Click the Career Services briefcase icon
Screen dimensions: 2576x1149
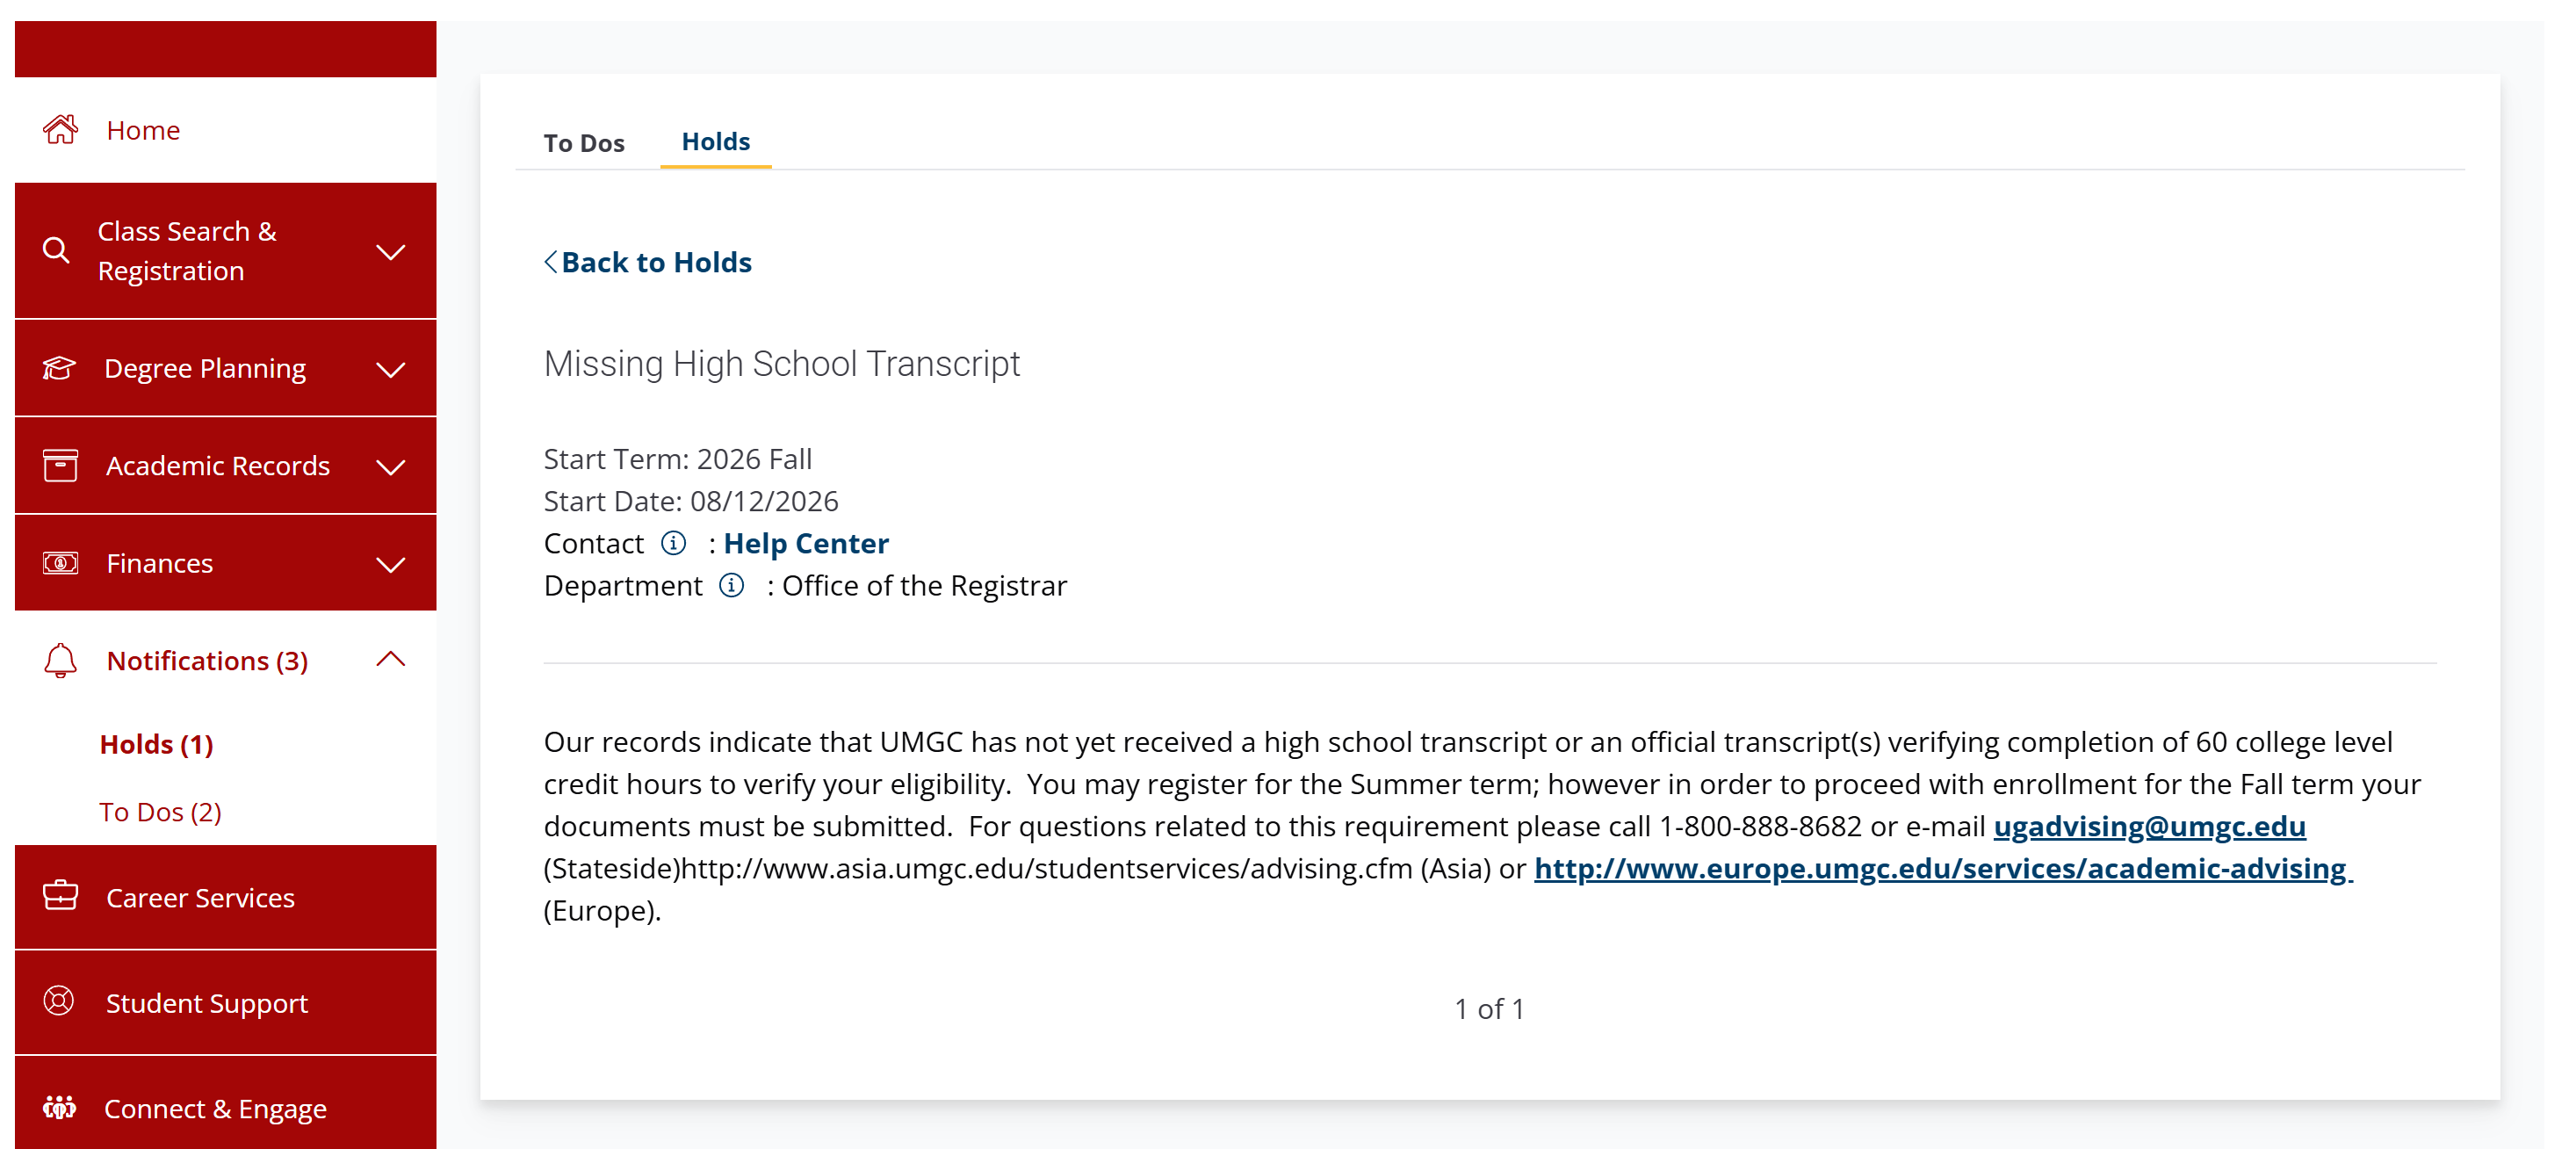tap(60, 896)
